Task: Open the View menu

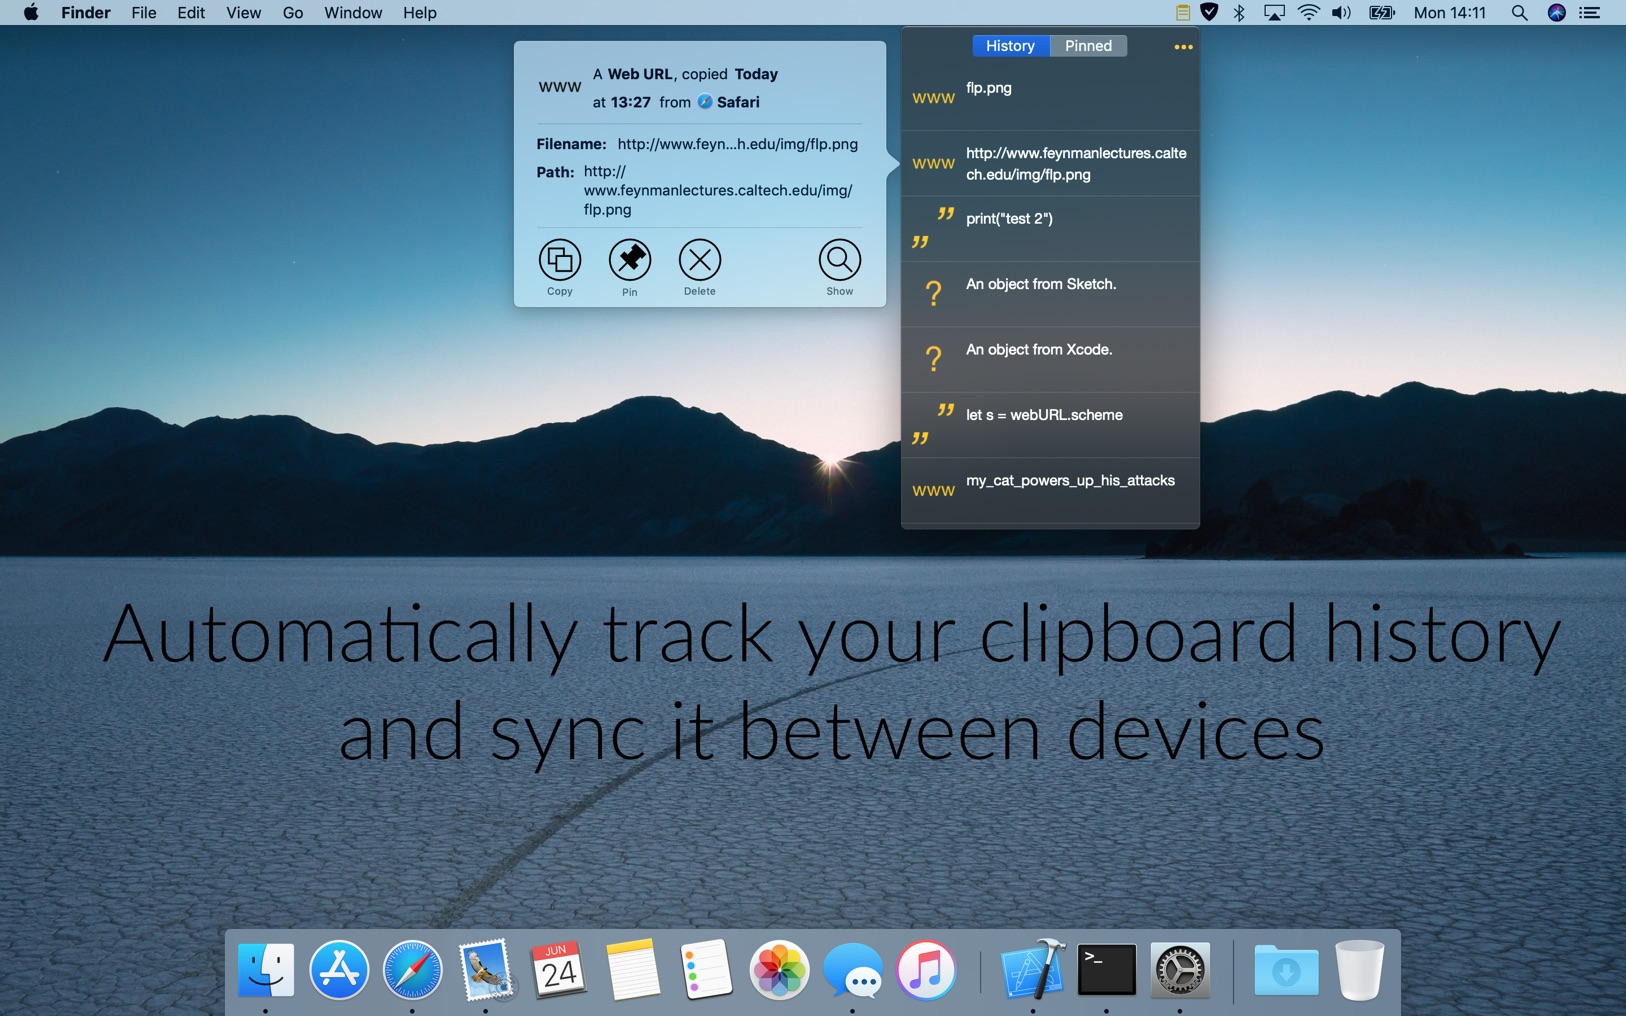Action: point(243,13)
